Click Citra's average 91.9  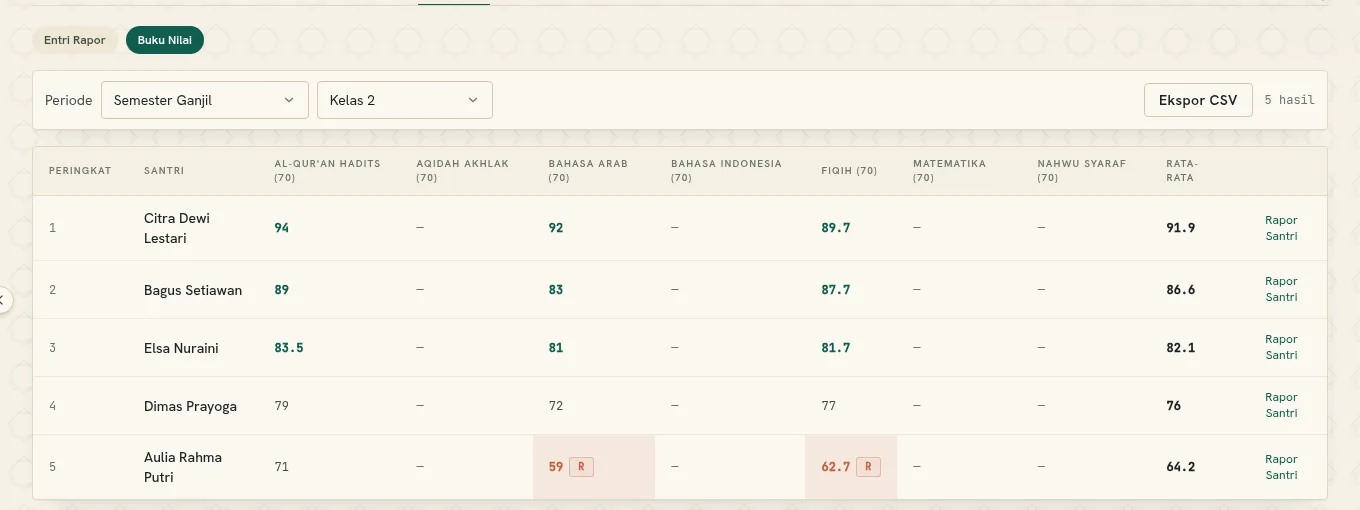click(1181, 228)
